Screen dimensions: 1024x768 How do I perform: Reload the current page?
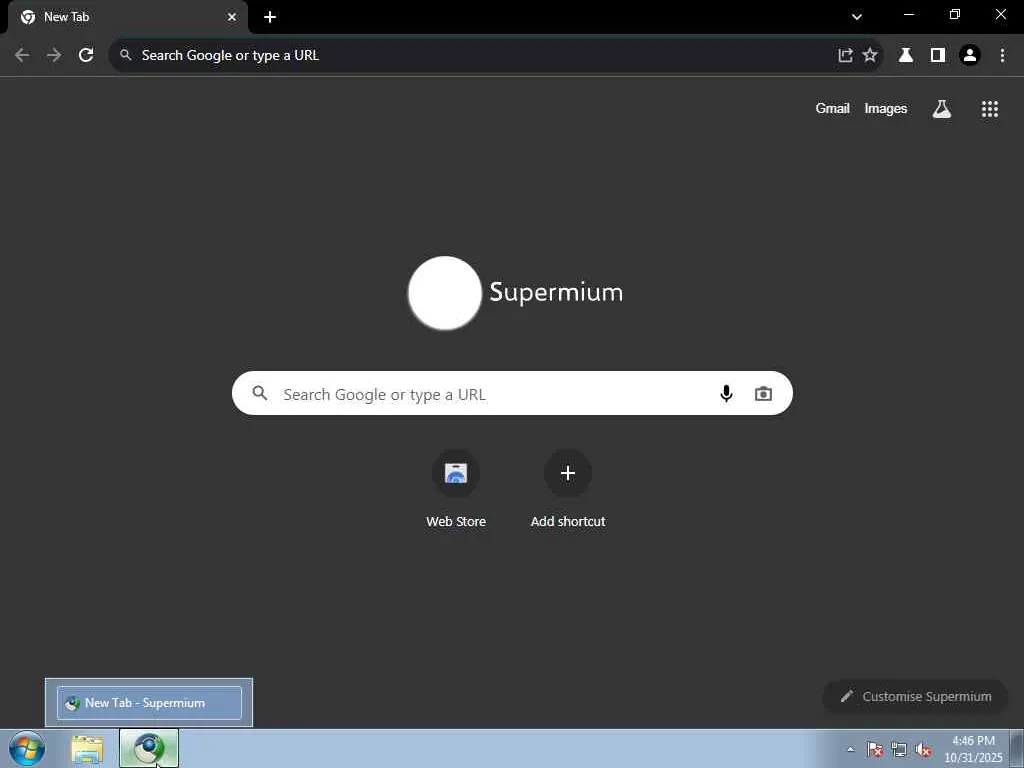point(86,55)
